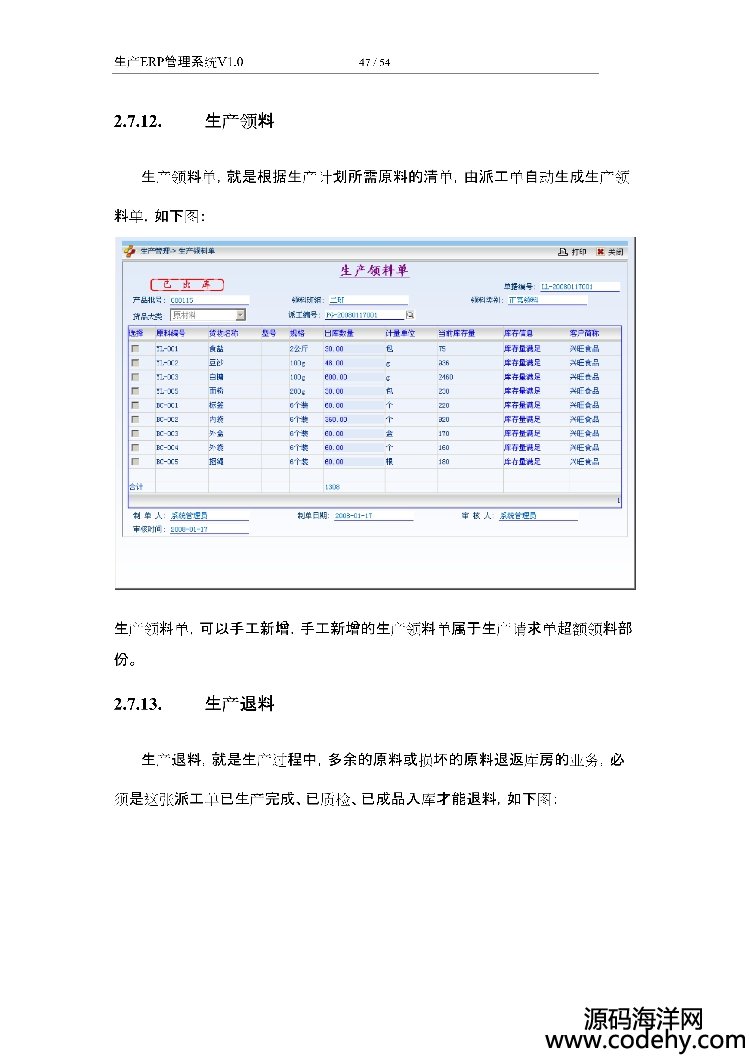
Task: Click the 生产管理 > 生产领料单 breadcrumb
Action: click(178, 251)
